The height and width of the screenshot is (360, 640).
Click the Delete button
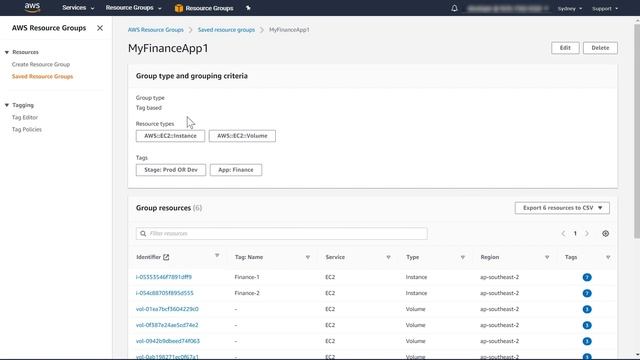(600, 48)
